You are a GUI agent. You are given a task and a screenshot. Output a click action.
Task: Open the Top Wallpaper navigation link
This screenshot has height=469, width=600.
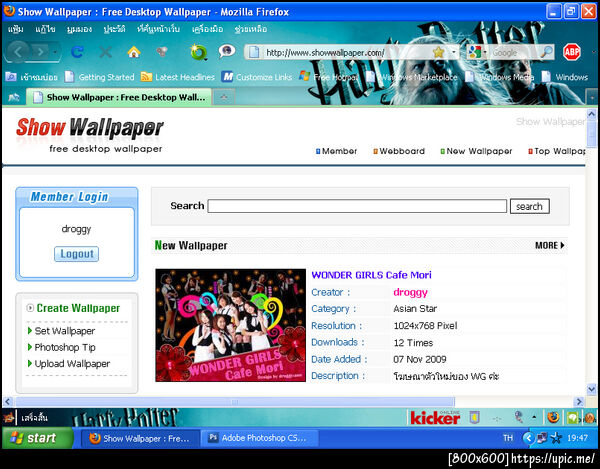pos(557,151)
